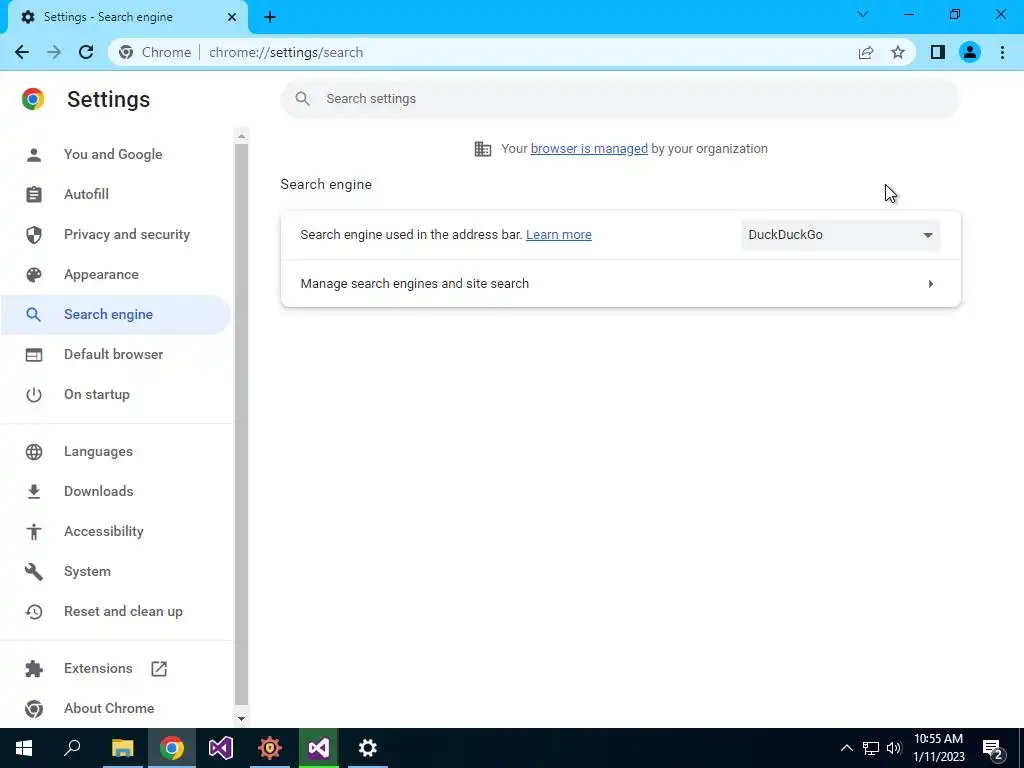Open Chrome's three-dot menu
The width and height of the screenshot is (1024, 768).
pyautogui.click(x=1002, y=52)
